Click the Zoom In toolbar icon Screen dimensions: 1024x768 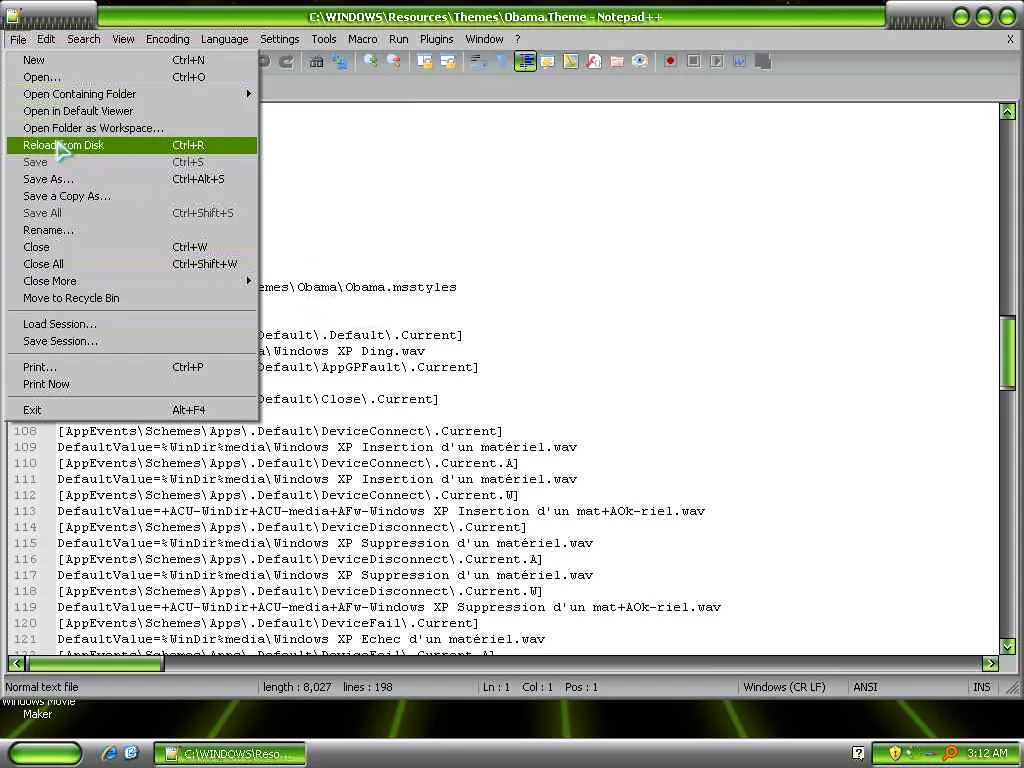coord(371,62)
